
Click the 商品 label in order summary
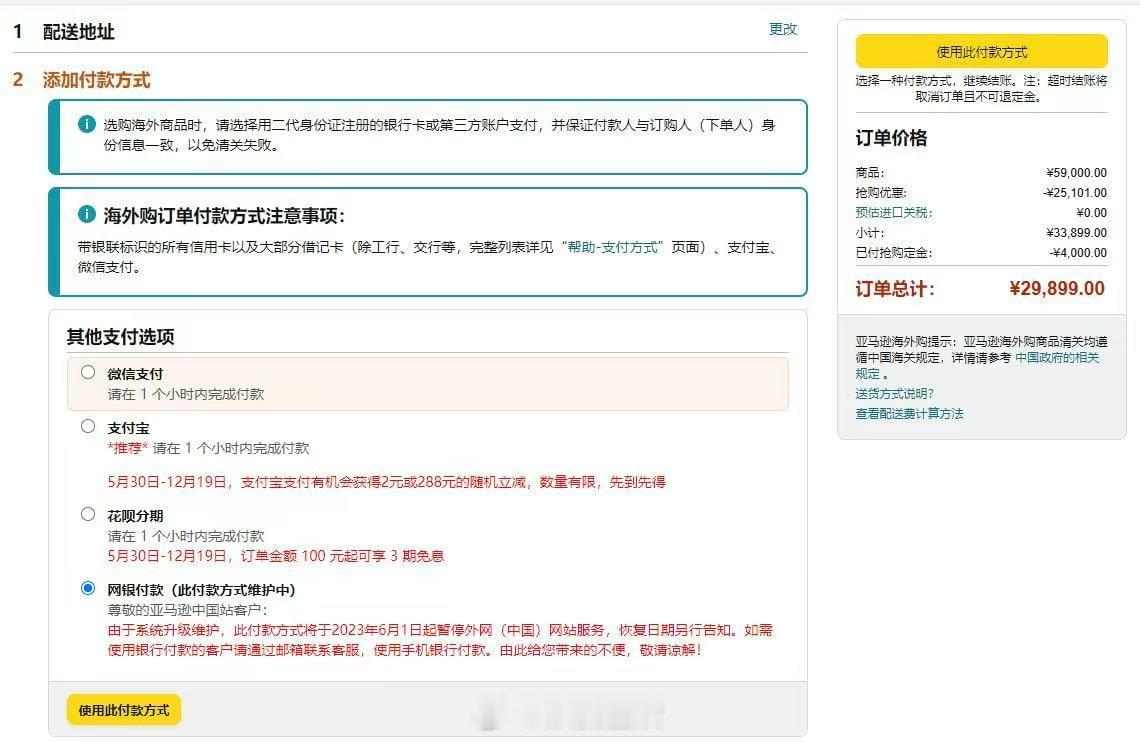pyautogui.click(x=870, y=173)
